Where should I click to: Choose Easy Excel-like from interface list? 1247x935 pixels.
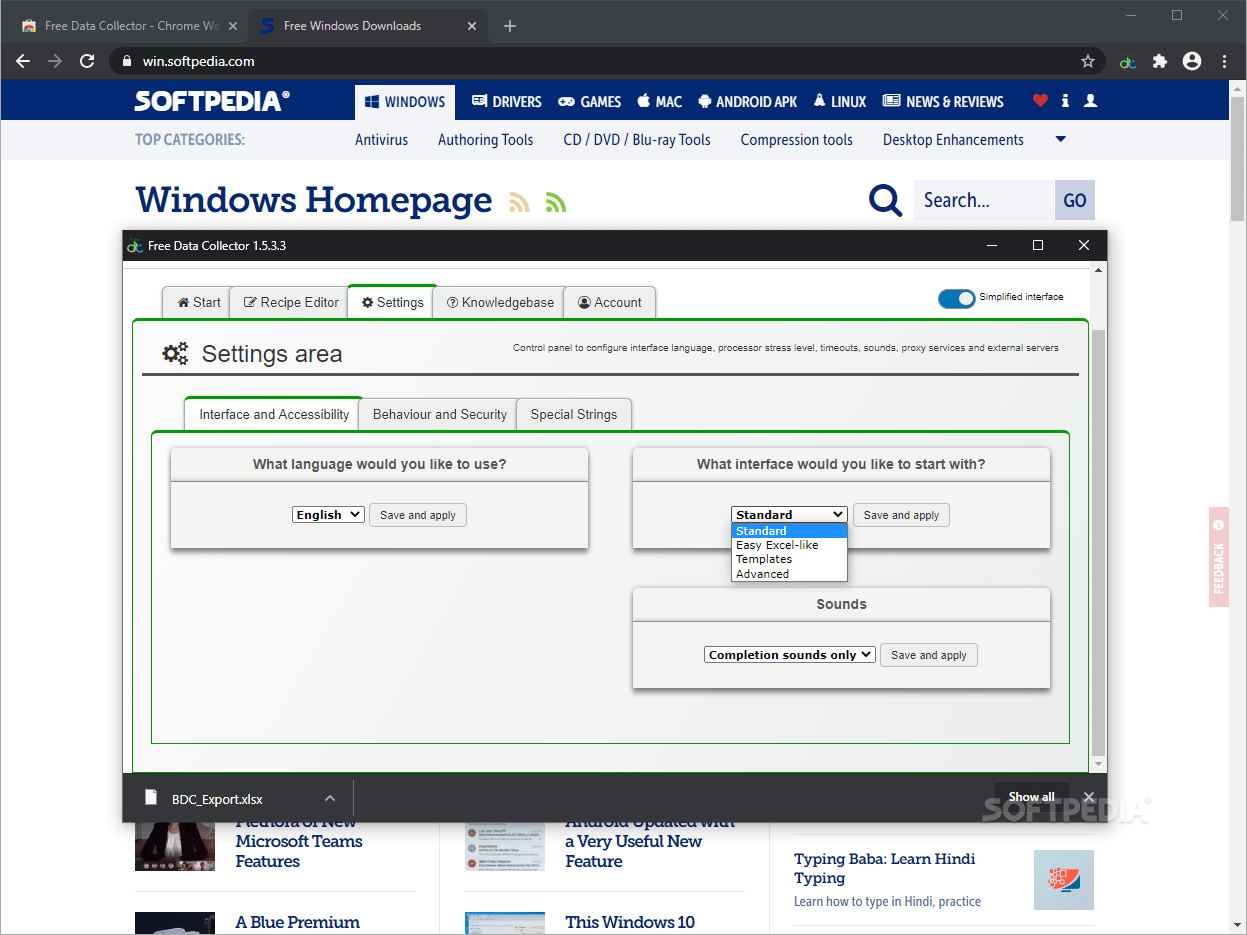click(789, 545)
